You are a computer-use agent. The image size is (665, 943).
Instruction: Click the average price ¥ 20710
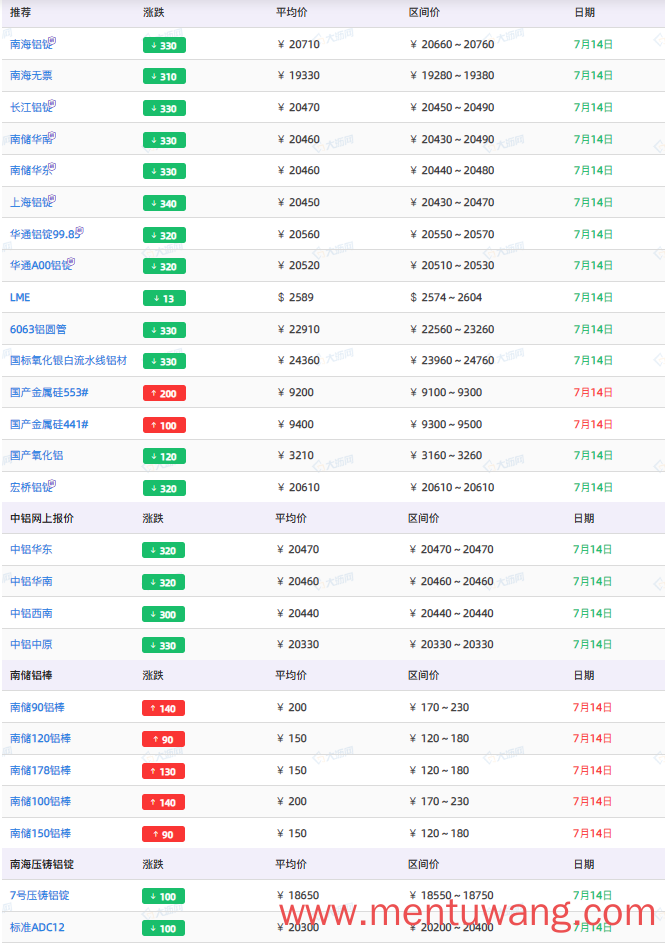tap(299, 45)
